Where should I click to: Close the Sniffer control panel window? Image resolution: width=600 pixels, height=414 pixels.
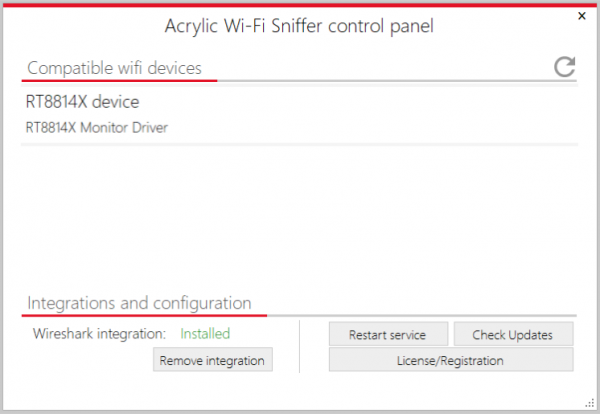(x=582, y=16)
